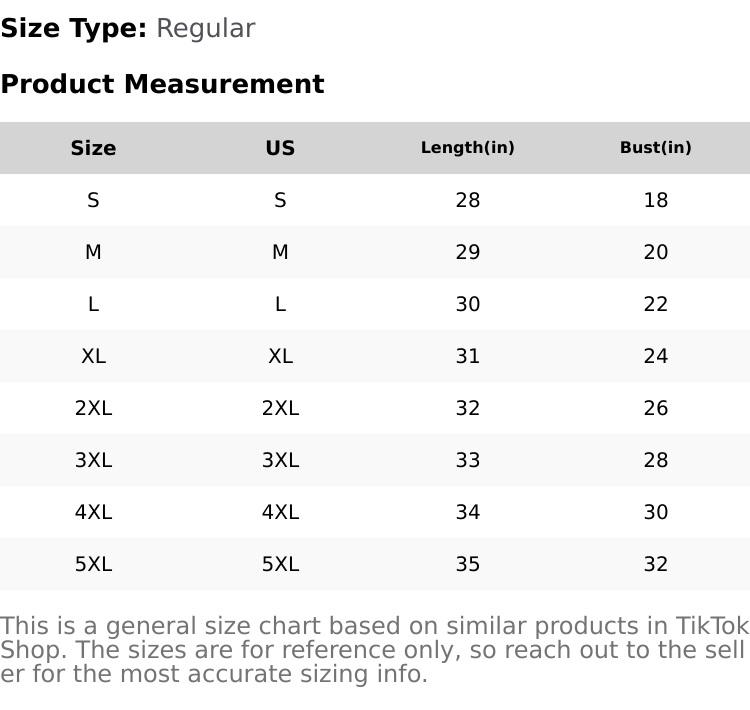Click the bust value 24 for XL
The height and width of the screenshot is (710, 750).
click(655, 356)
